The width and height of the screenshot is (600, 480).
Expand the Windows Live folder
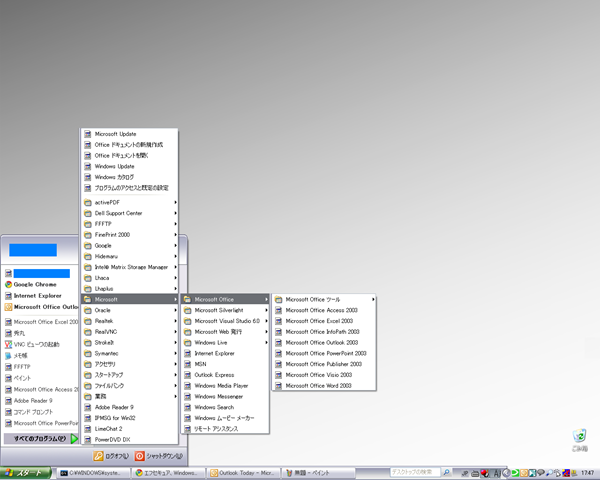point(225,343)
